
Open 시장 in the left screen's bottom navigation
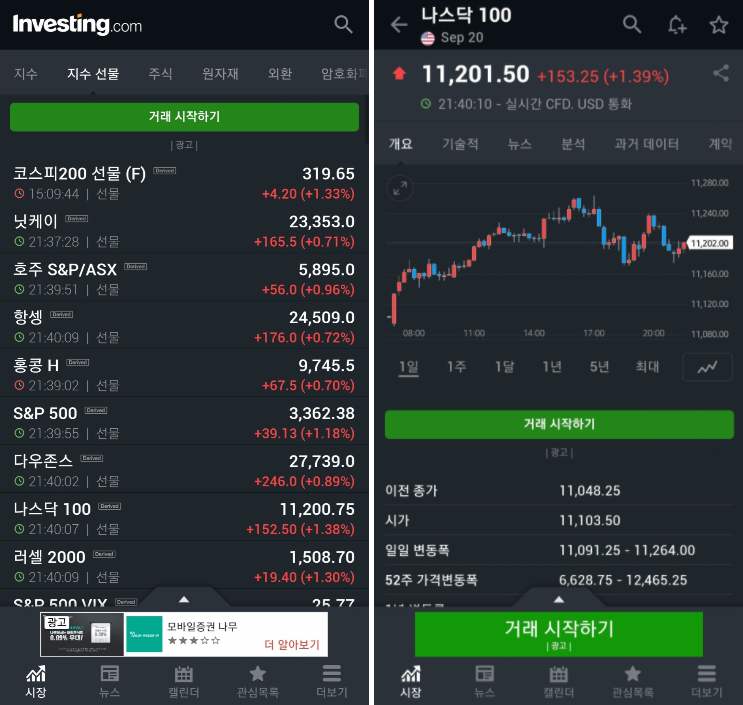pos(36,681)
